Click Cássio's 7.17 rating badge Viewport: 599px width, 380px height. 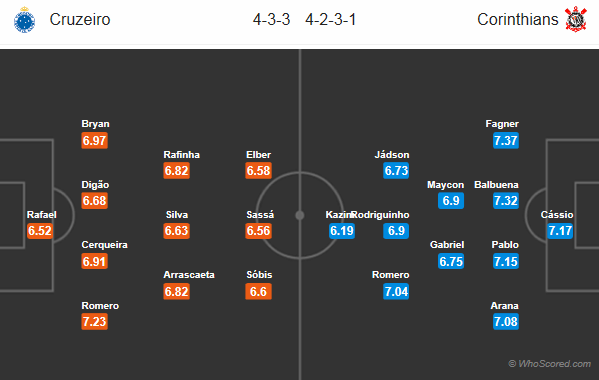[x=560, y=231]
